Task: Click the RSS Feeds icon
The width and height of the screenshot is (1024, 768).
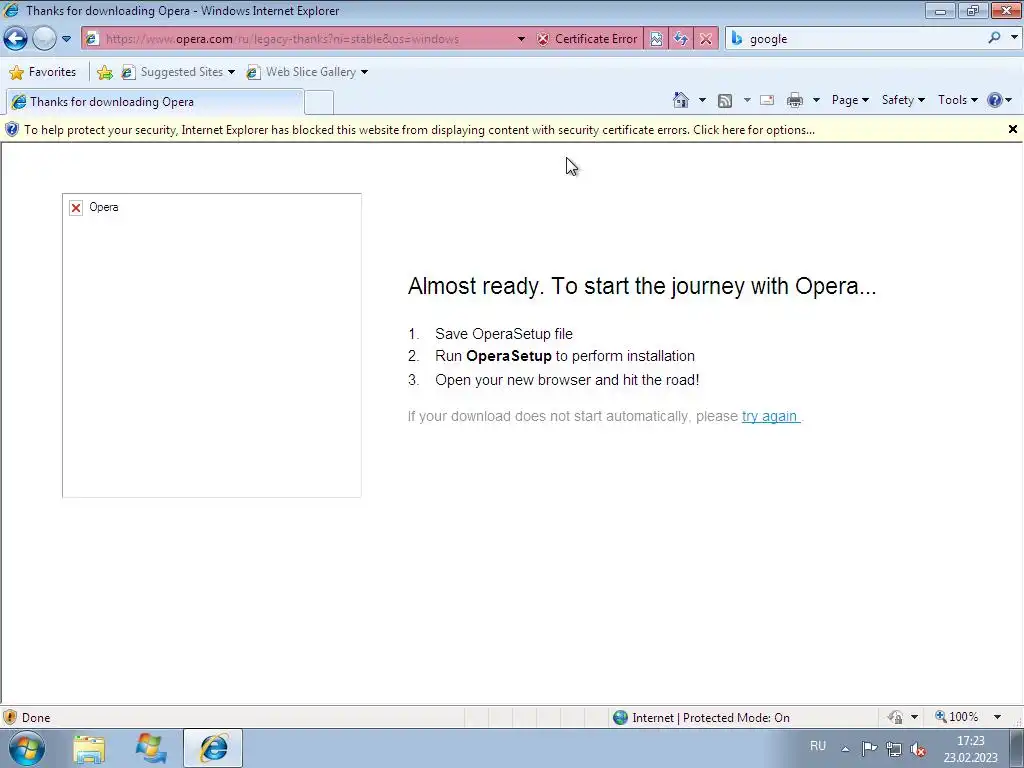Action: pyautogui.click(x=725, y=100)
